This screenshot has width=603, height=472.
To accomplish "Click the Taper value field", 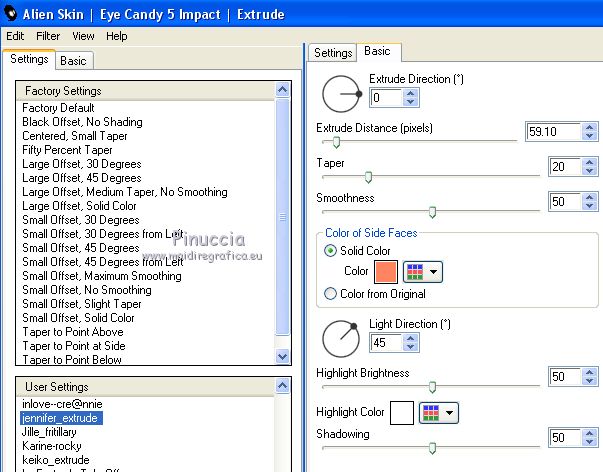I will coord(565,167).
